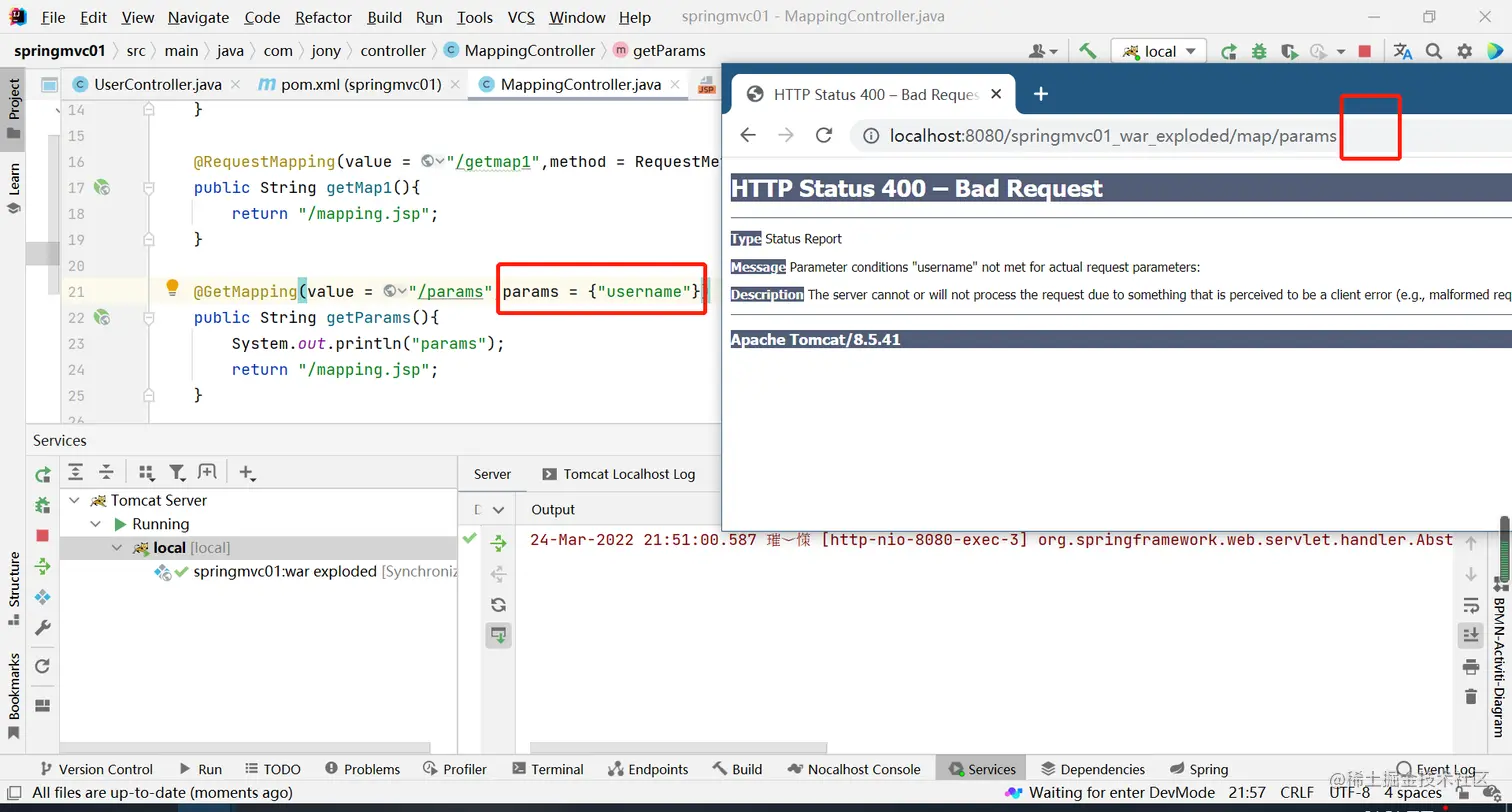Stop Tomcat with the Services red stop icon
The image size is (1512, 812).
[x=42, y=536]
